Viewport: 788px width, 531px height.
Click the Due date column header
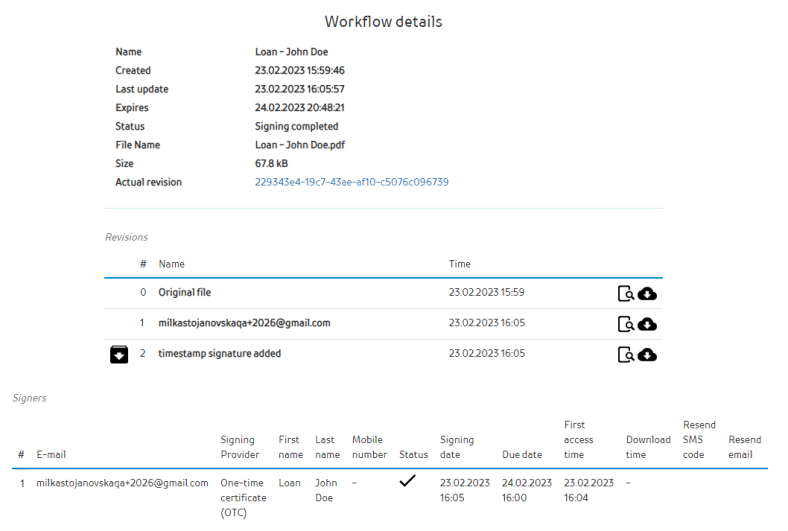click(x=522, y=455)
